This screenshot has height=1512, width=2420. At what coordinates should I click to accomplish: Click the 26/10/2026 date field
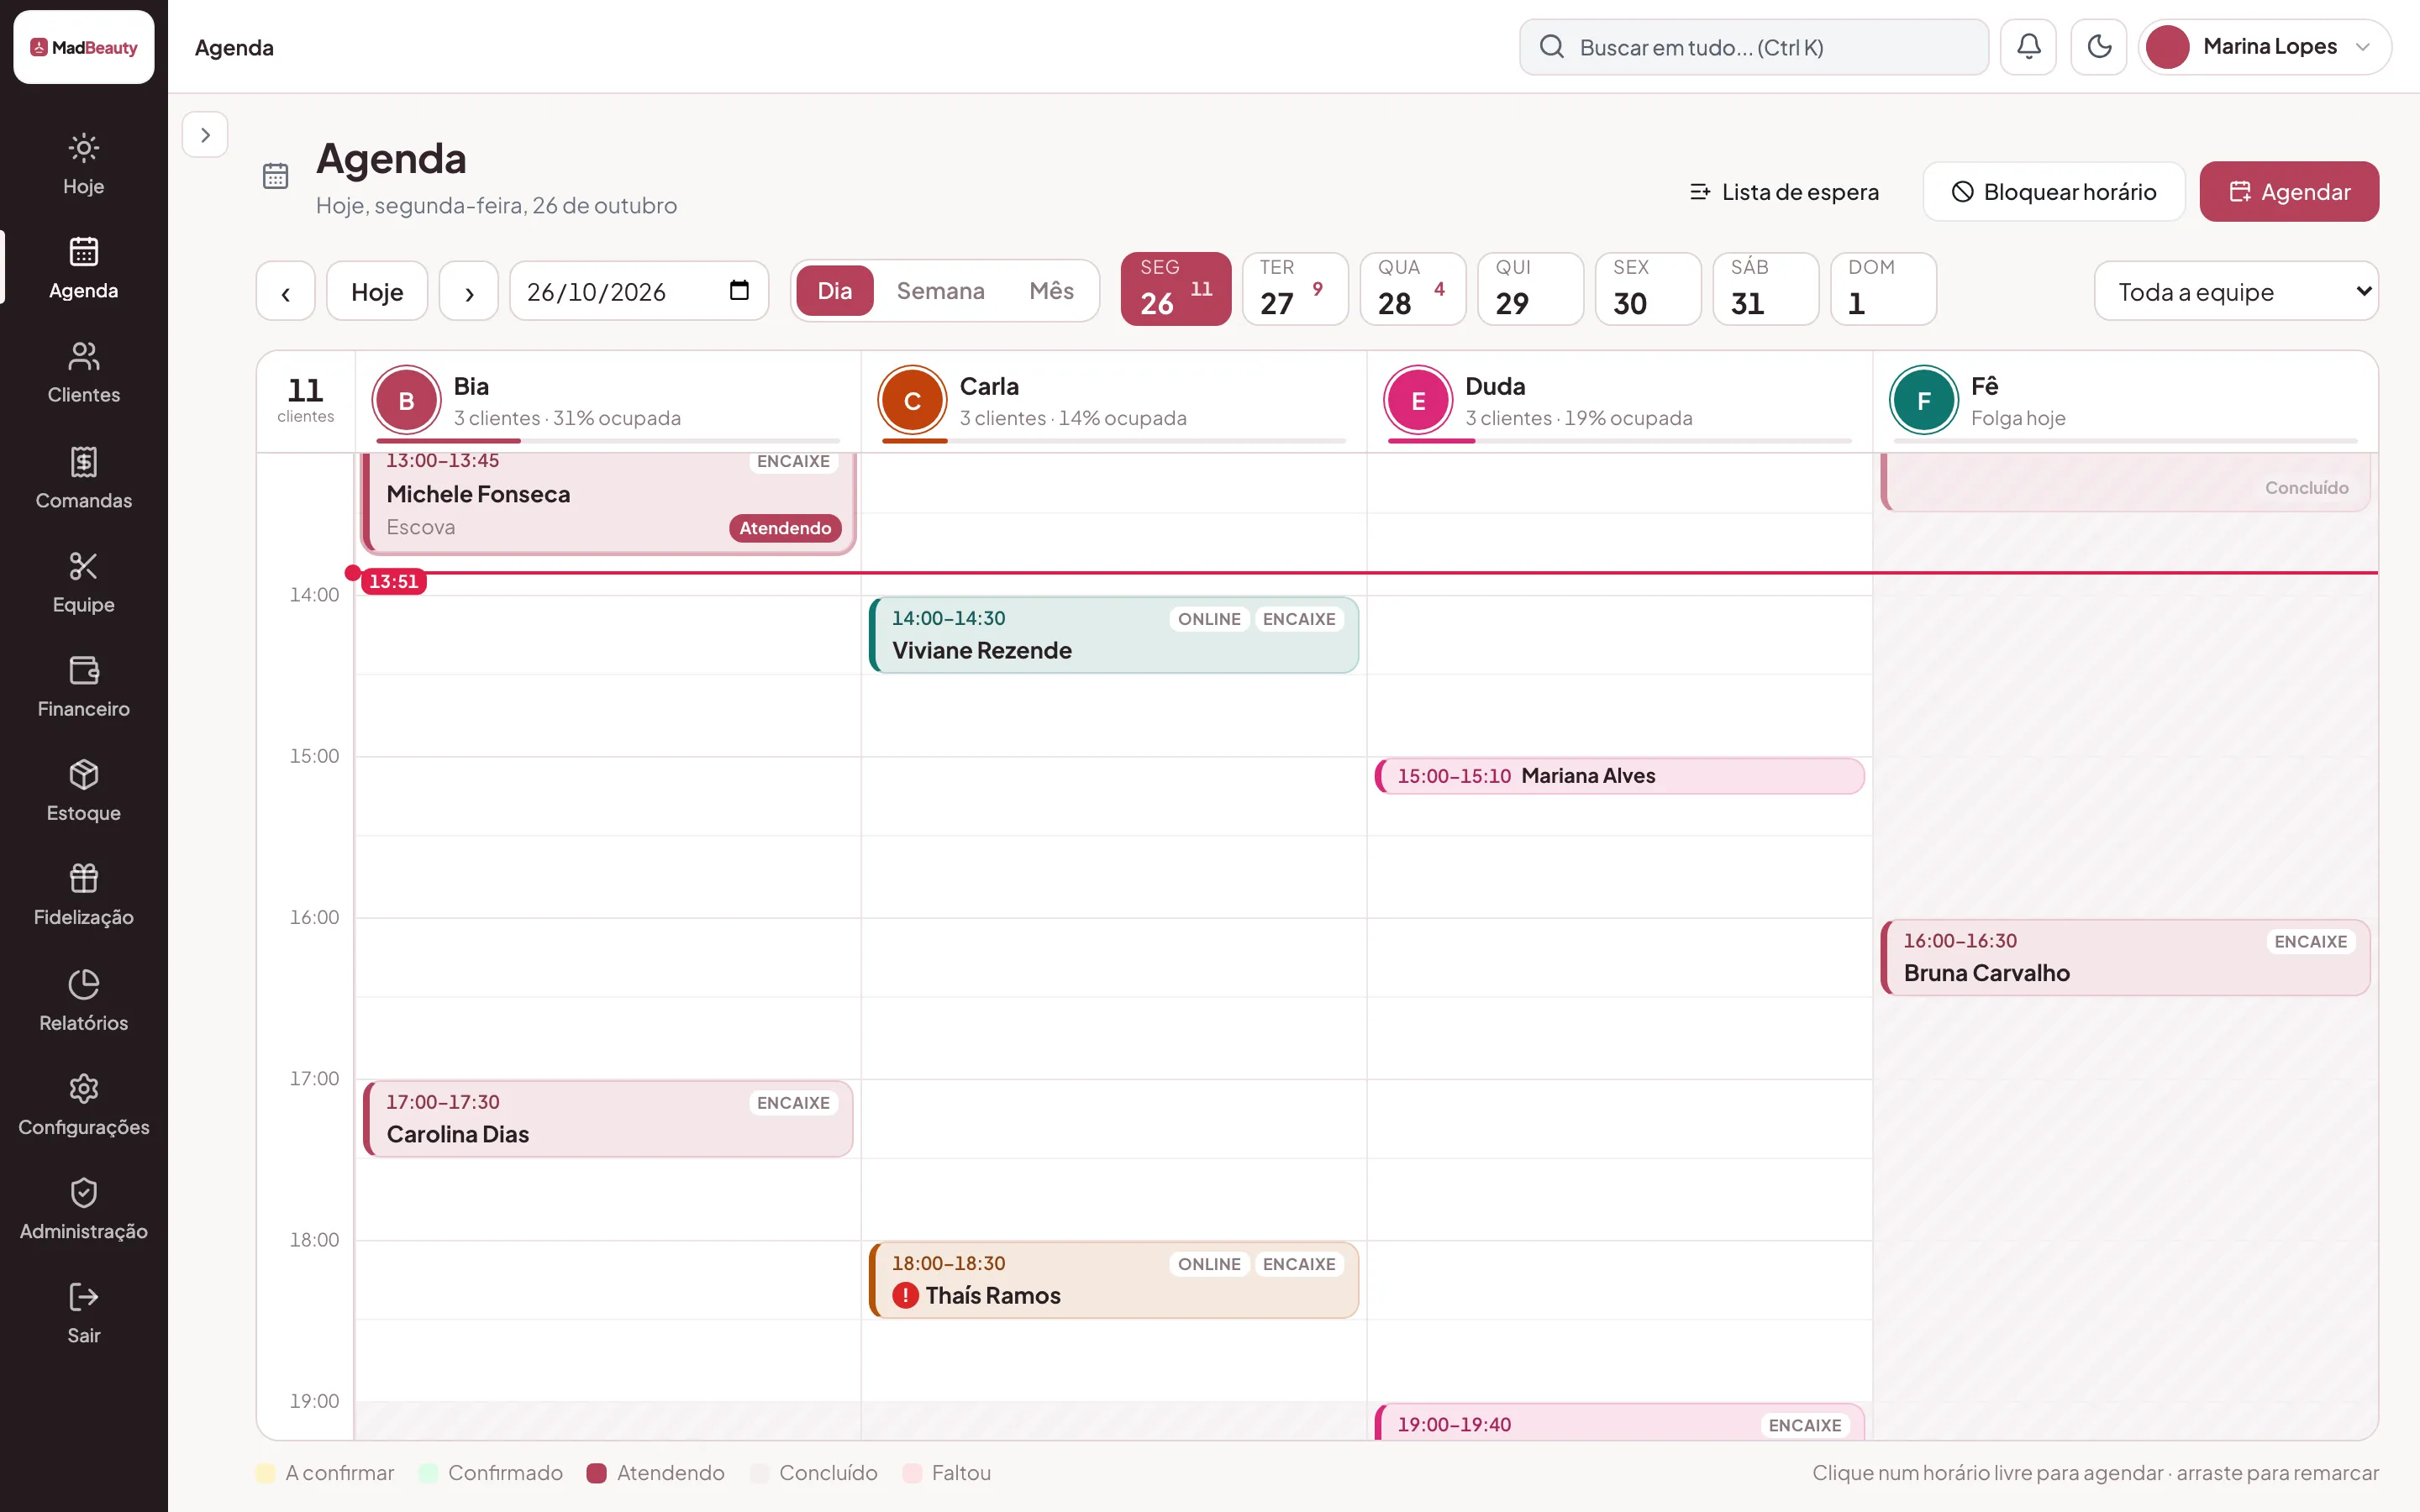coord(639,291)
